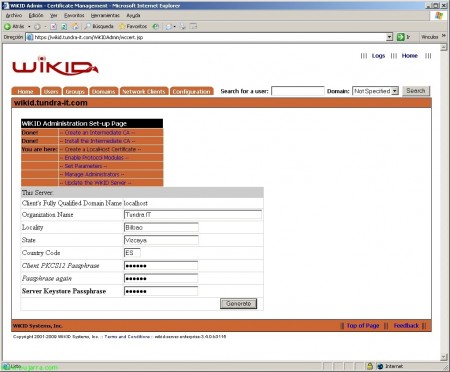Click the History icon in toolbar
This screenshot has height=372, width=450.
(x=155, y=26)
